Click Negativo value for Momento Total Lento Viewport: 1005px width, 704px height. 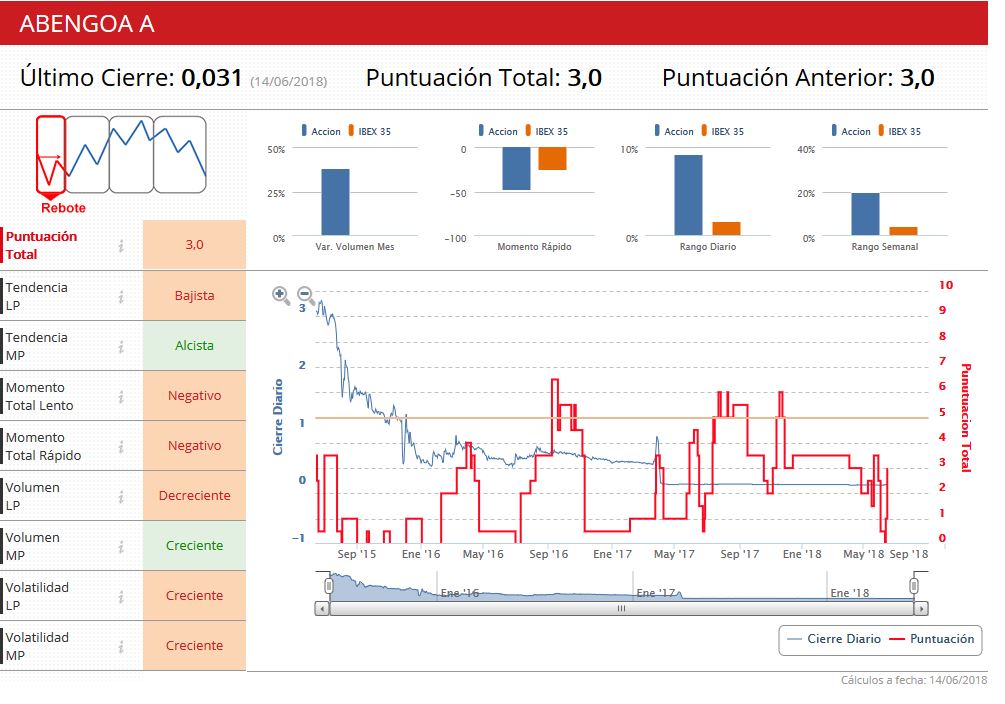[x=194, y=396]
